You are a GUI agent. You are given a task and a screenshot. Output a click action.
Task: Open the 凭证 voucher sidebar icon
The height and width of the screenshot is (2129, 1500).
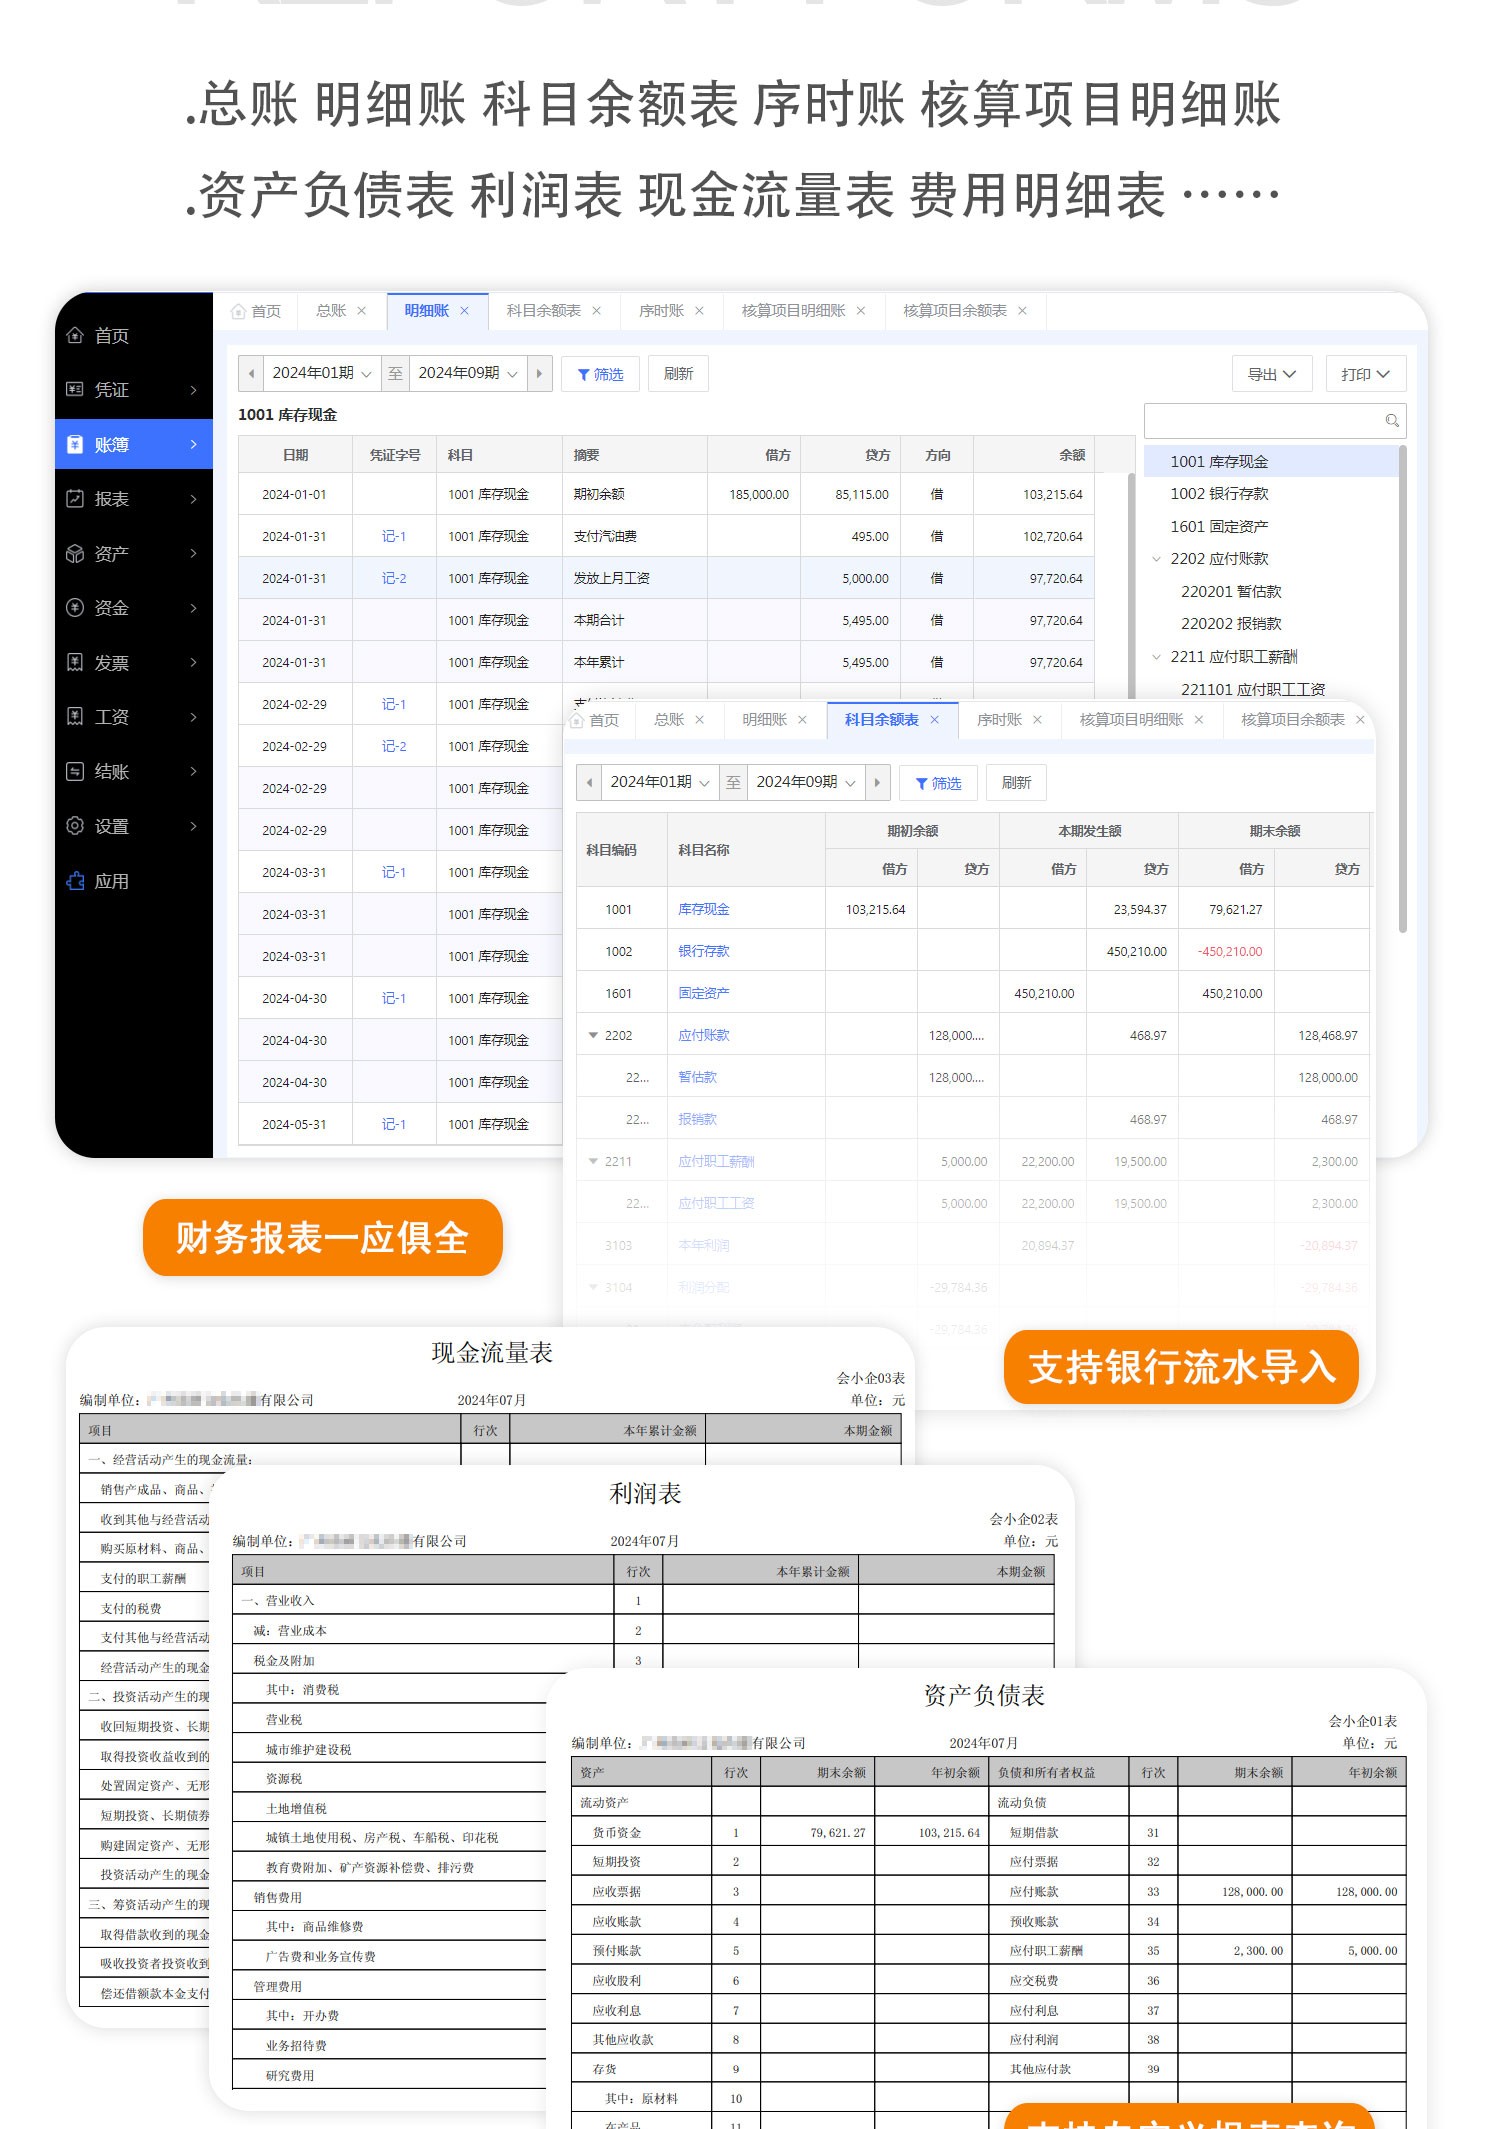(x=75, y=390)
